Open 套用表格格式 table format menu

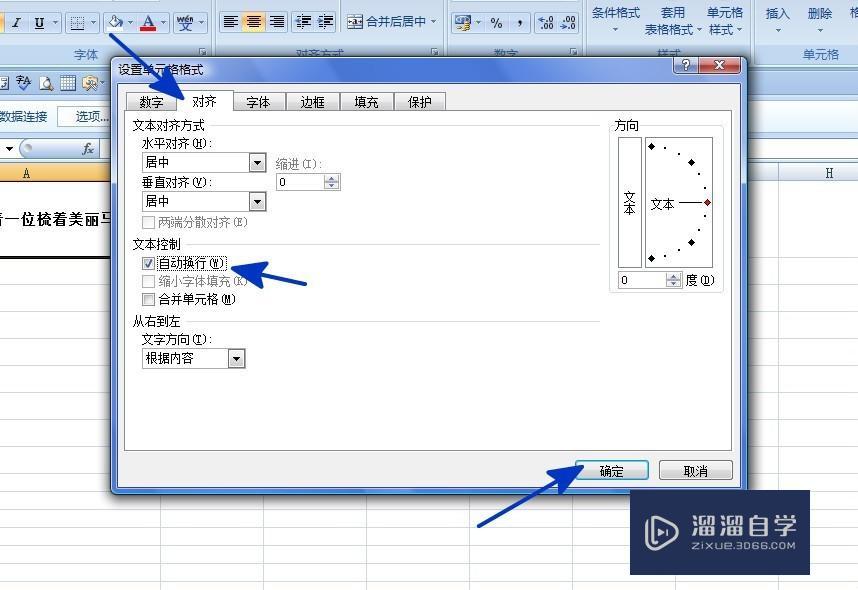click(x=673, y=20)
